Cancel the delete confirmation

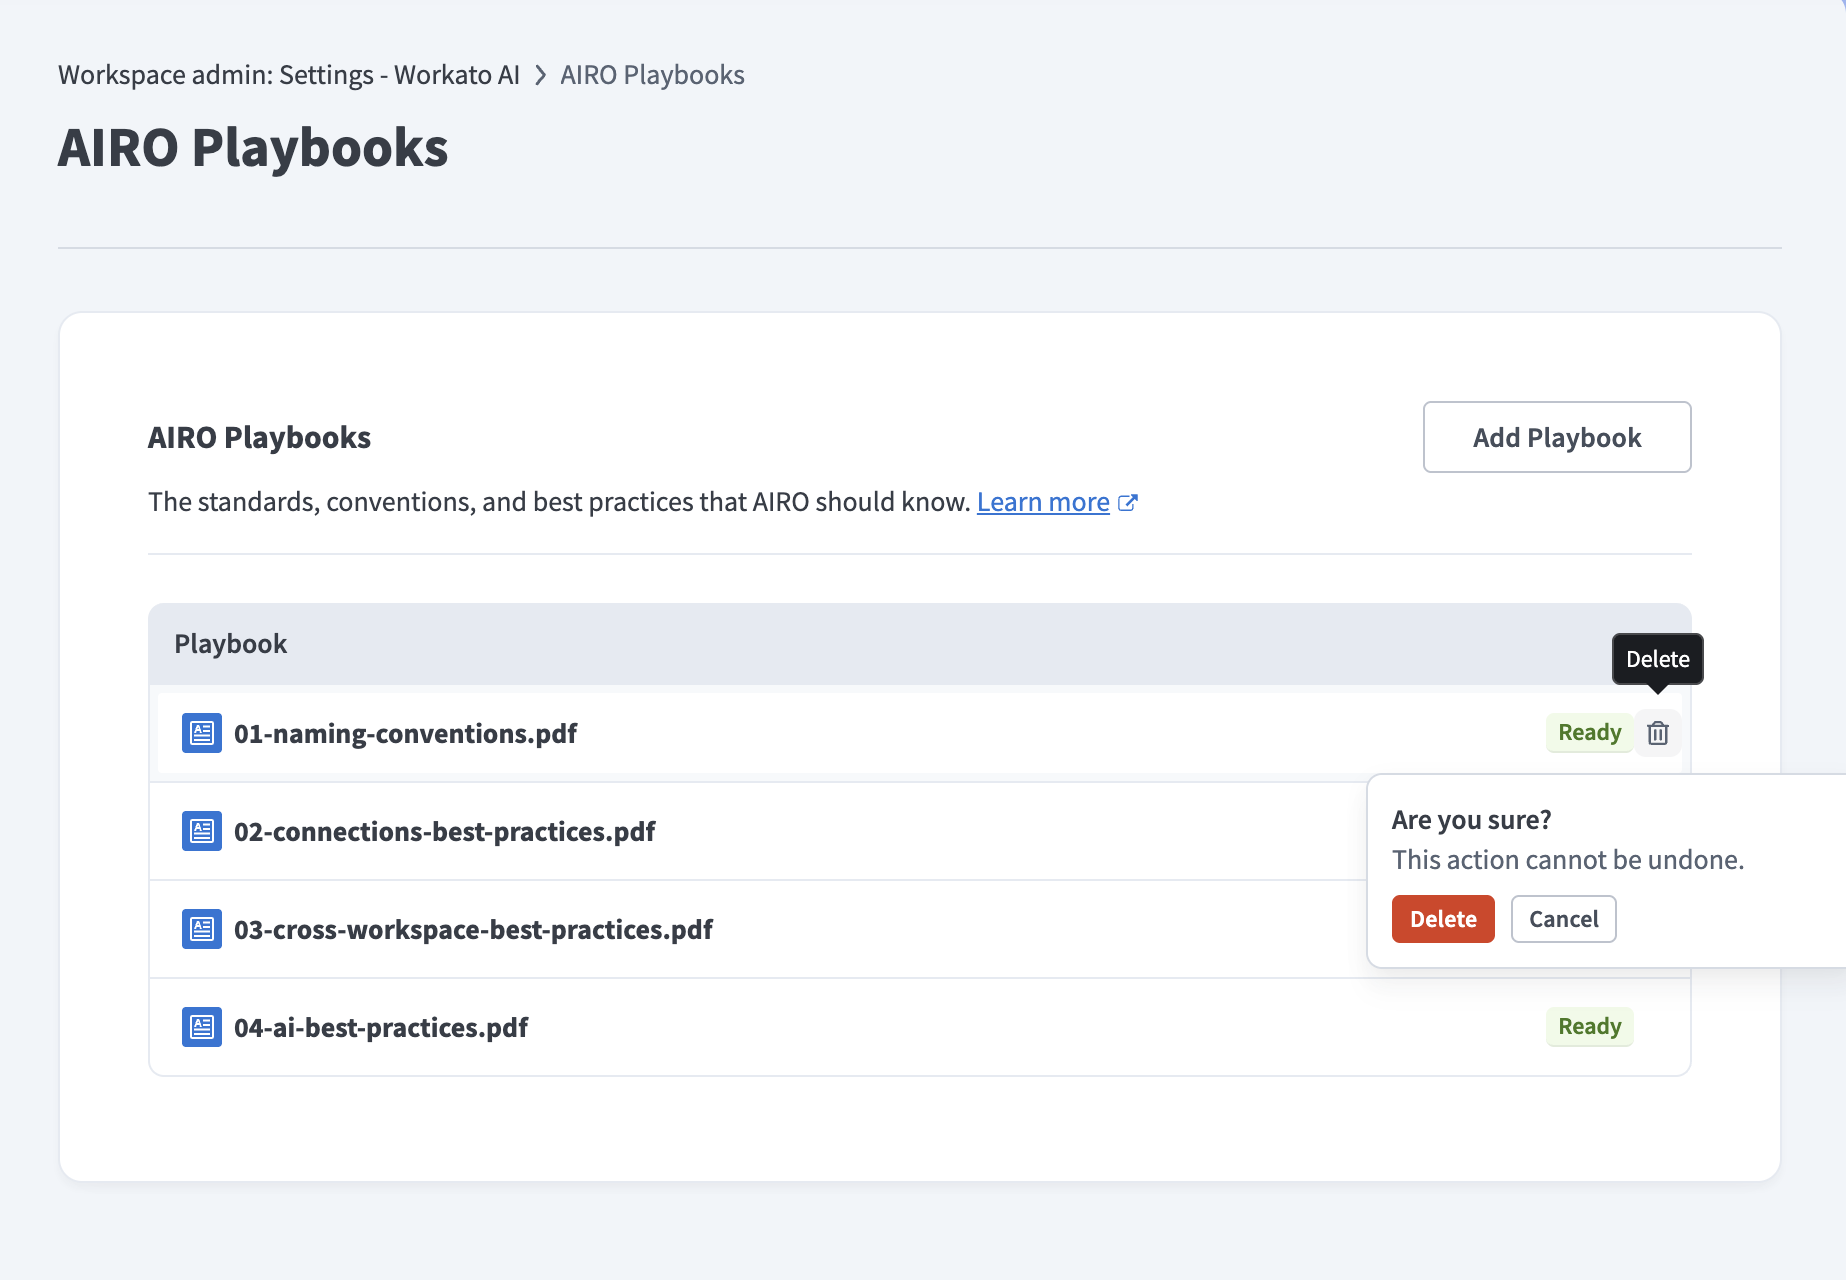[1564, 919]
